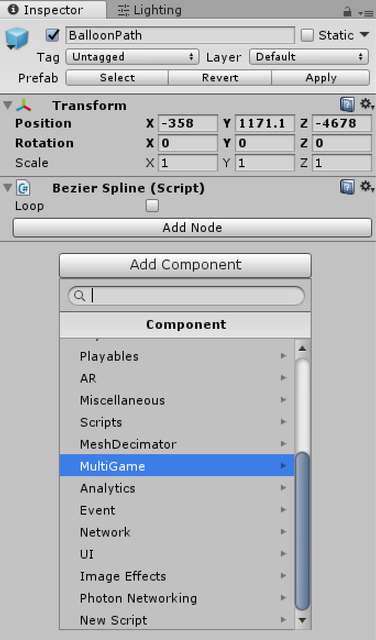Open Transform component help reference
The height and width of the screenshot is (640, 376).
pyautogui.click(x=347, y=105)
